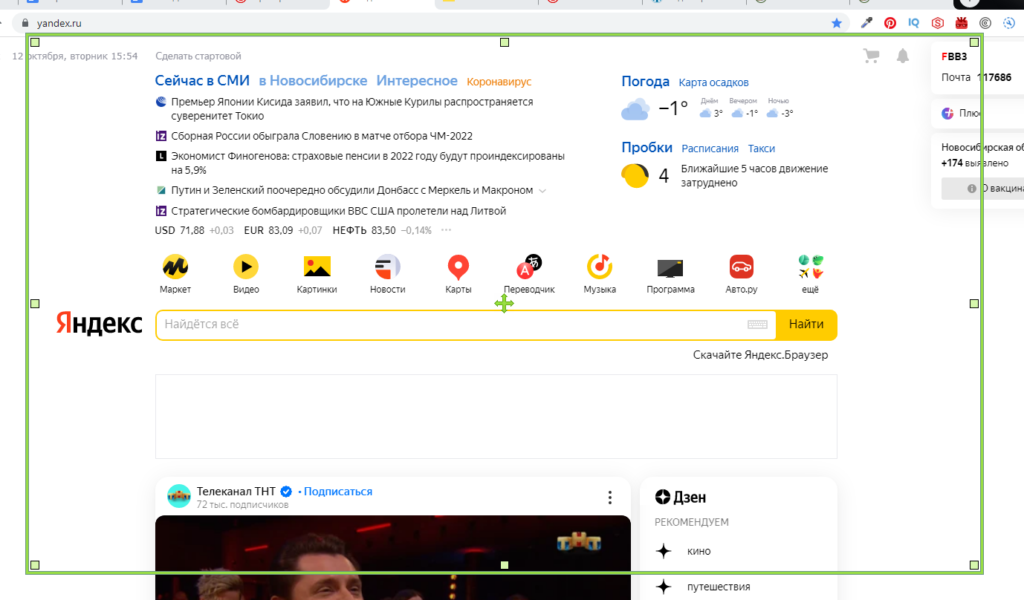Select кино in Дзен recommendations
This screenshot has width=1024, height=600.
(x=698, y=551)
